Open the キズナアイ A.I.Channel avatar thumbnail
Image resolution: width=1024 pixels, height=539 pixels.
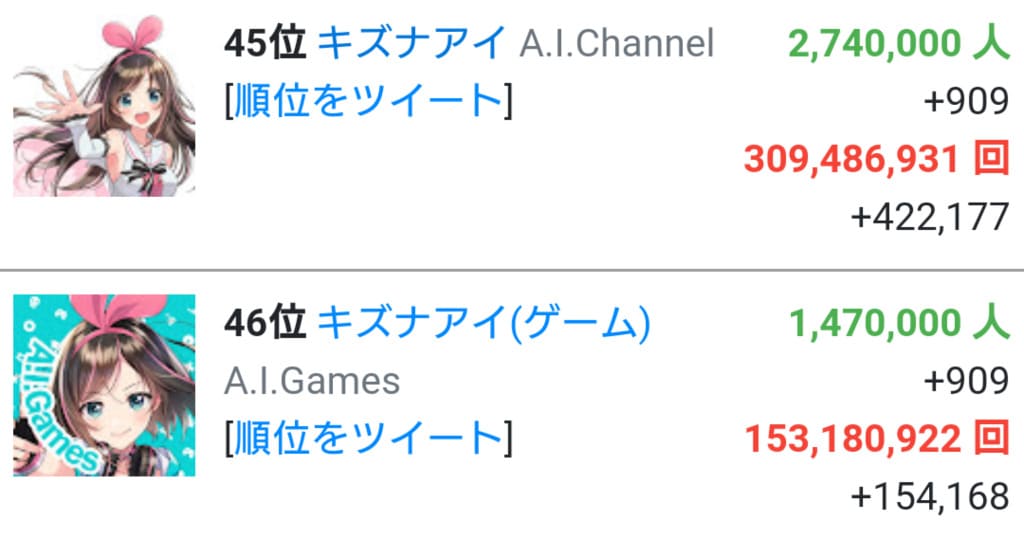point(104,105)
